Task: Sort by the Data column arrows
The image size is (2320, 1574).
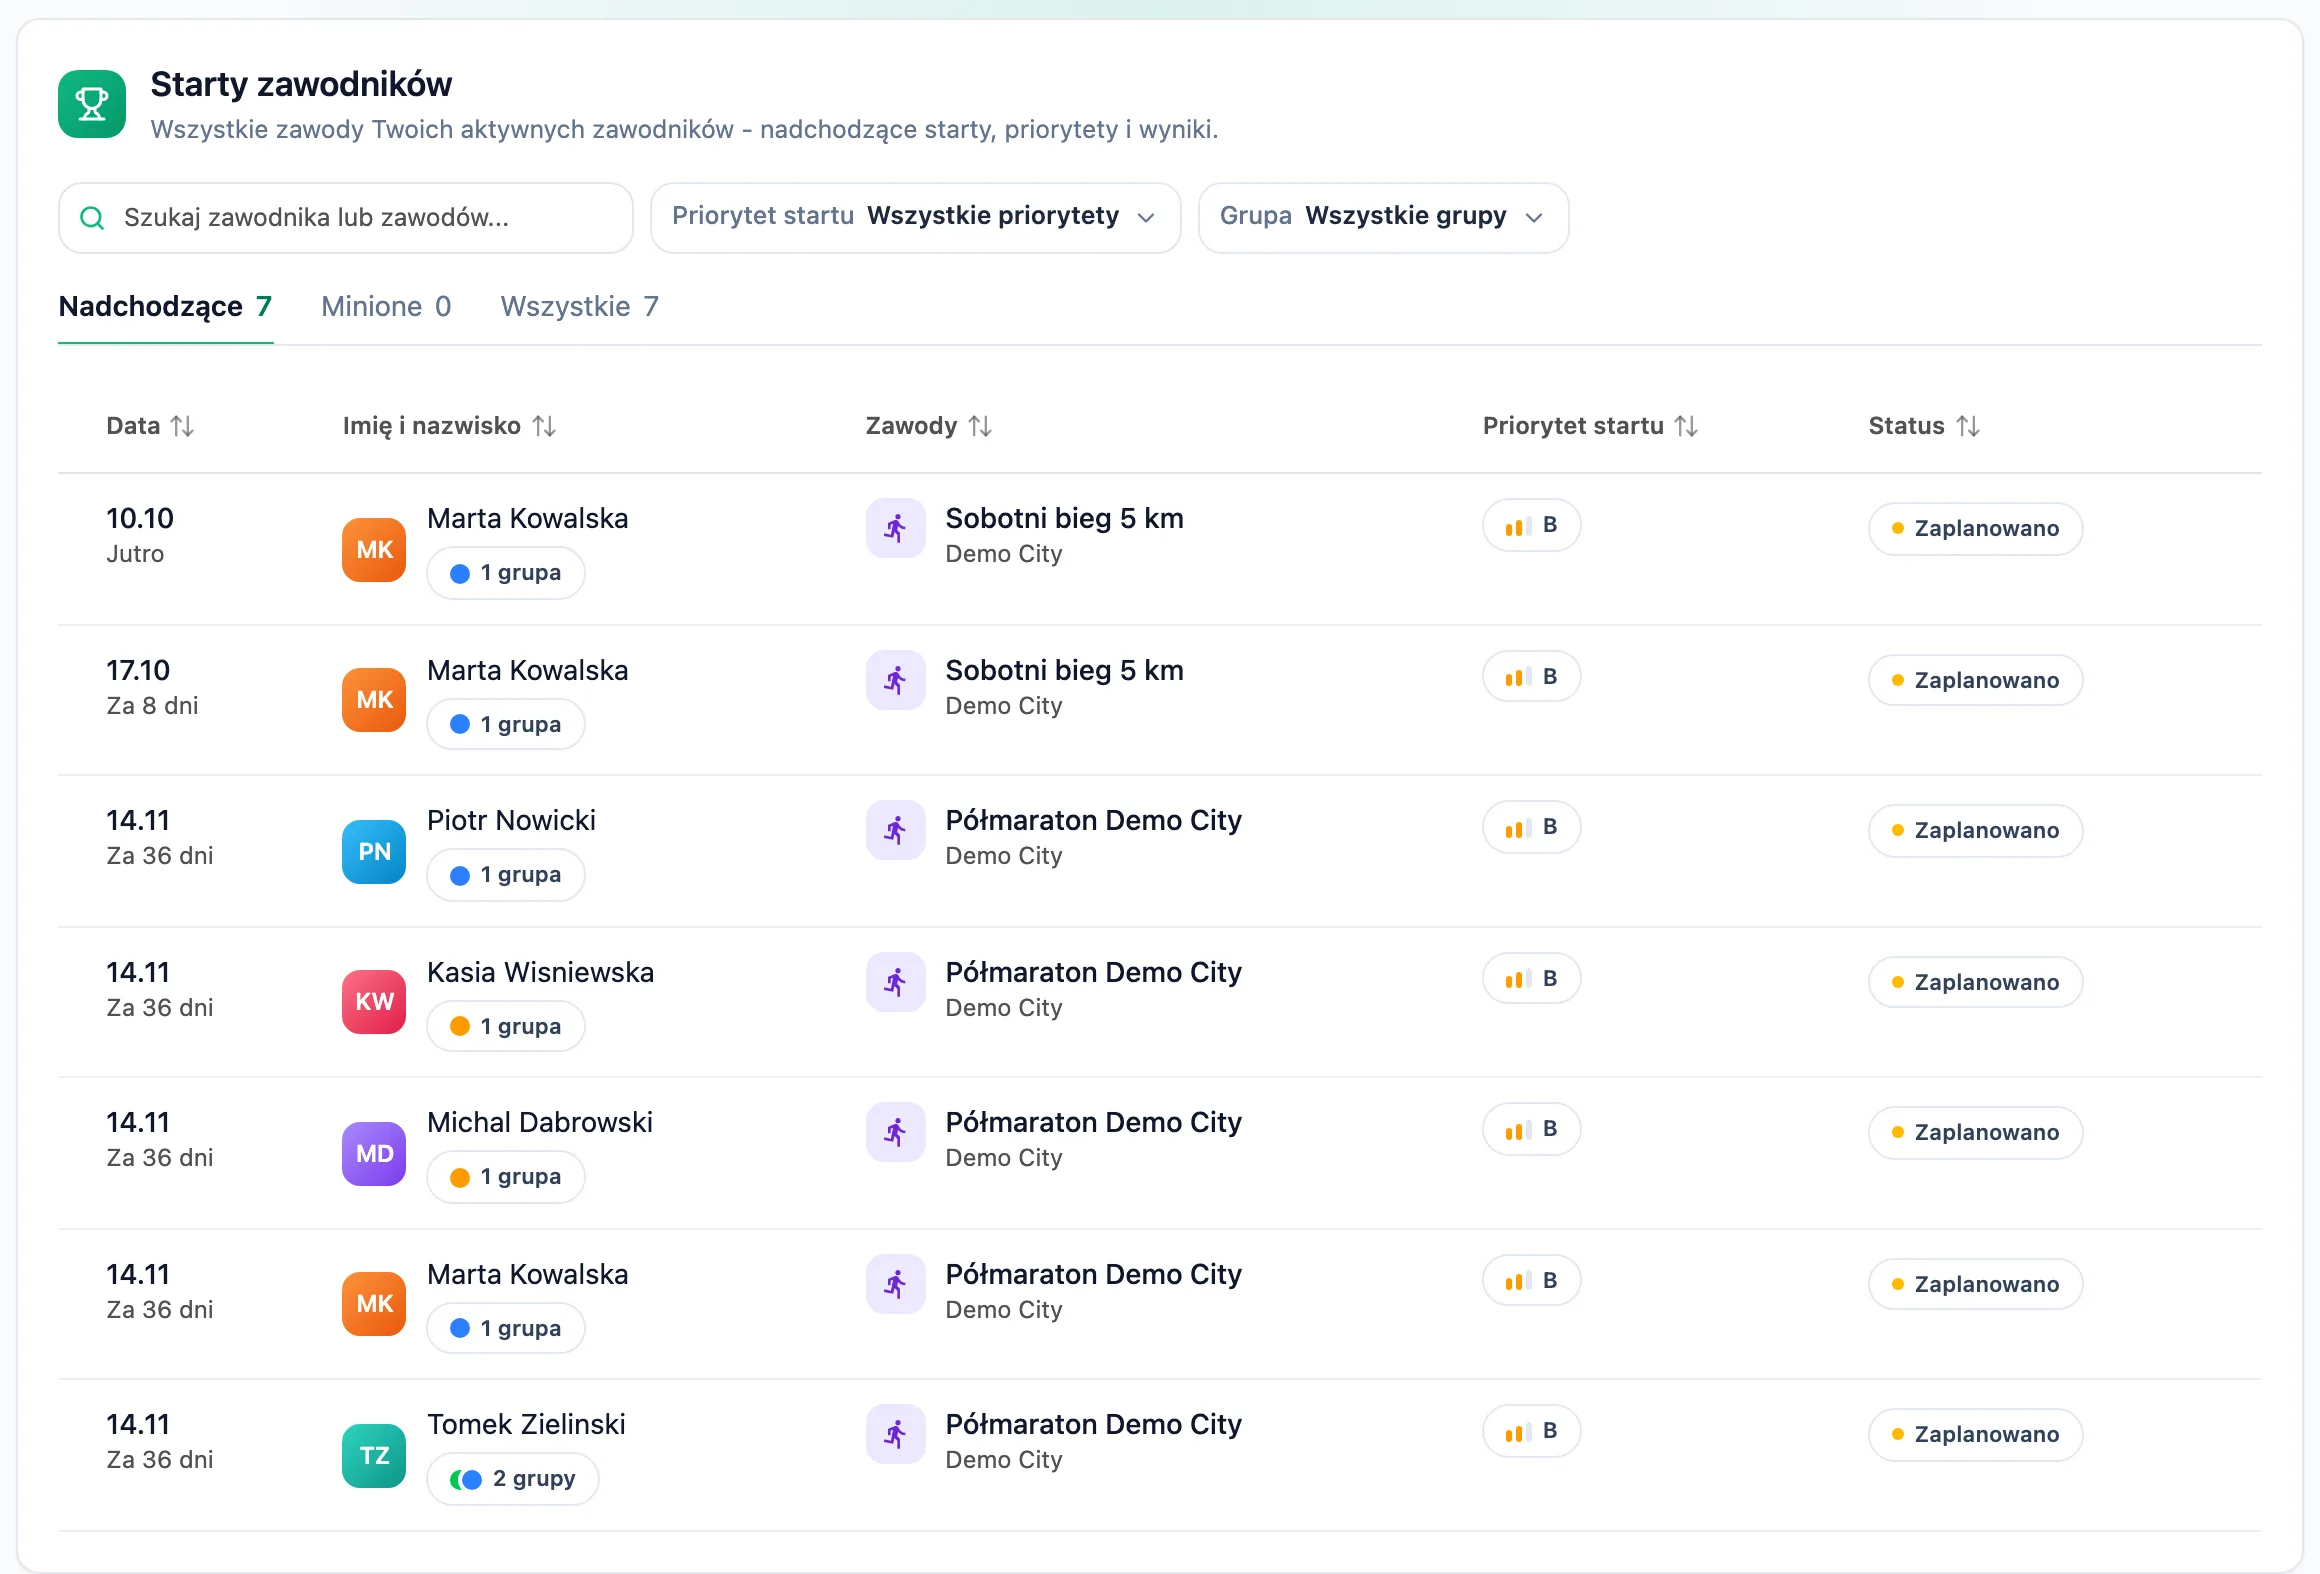Action: coord(182,426)
